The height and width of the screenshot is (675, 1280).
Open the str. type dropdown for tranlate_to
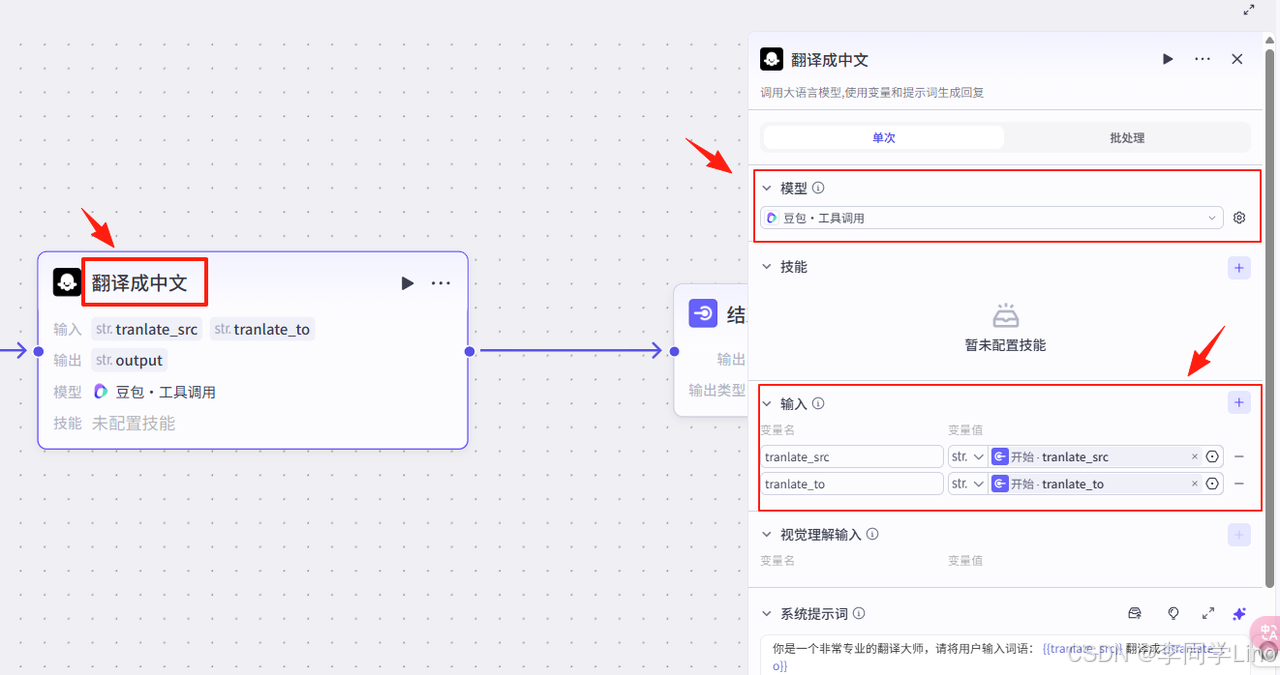tap(967, 484)
